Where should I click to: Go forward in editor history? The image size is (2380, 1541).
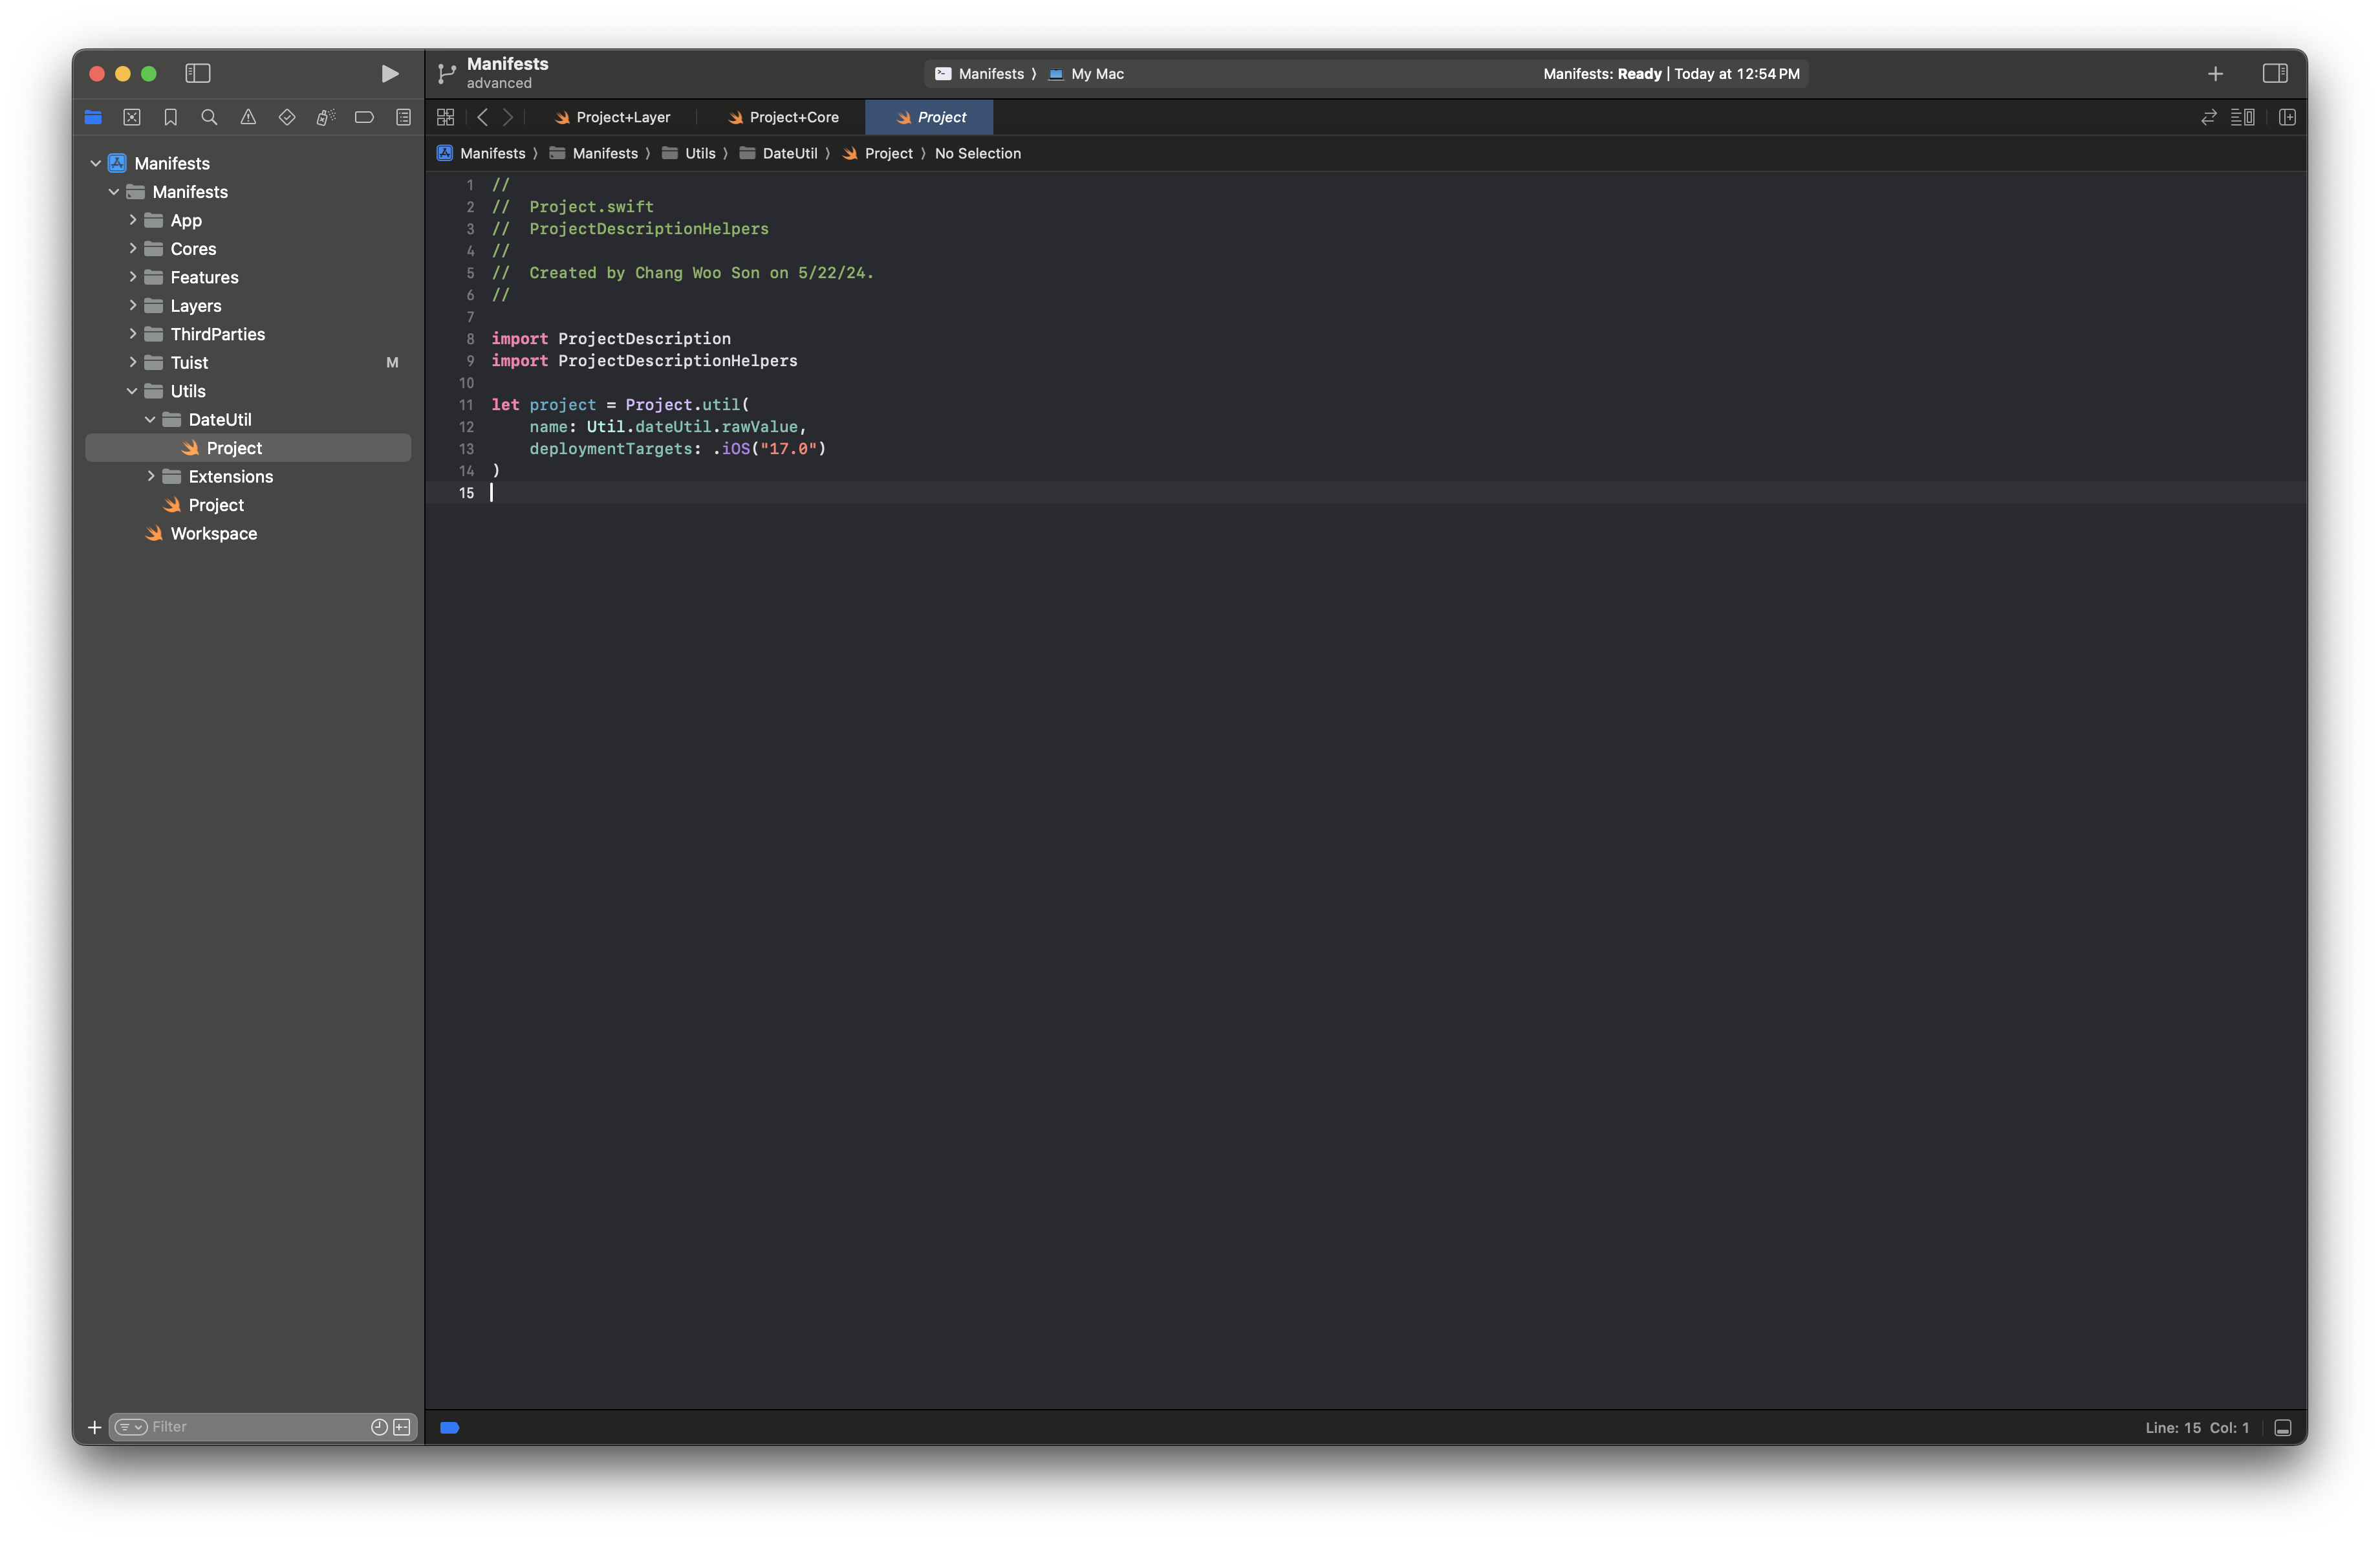click(x=508, y=117)
